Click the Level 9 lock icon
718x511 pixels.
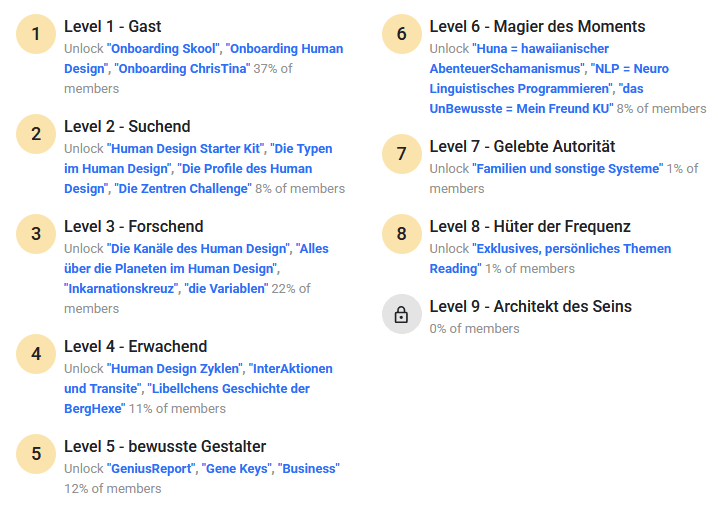[402, 315]
